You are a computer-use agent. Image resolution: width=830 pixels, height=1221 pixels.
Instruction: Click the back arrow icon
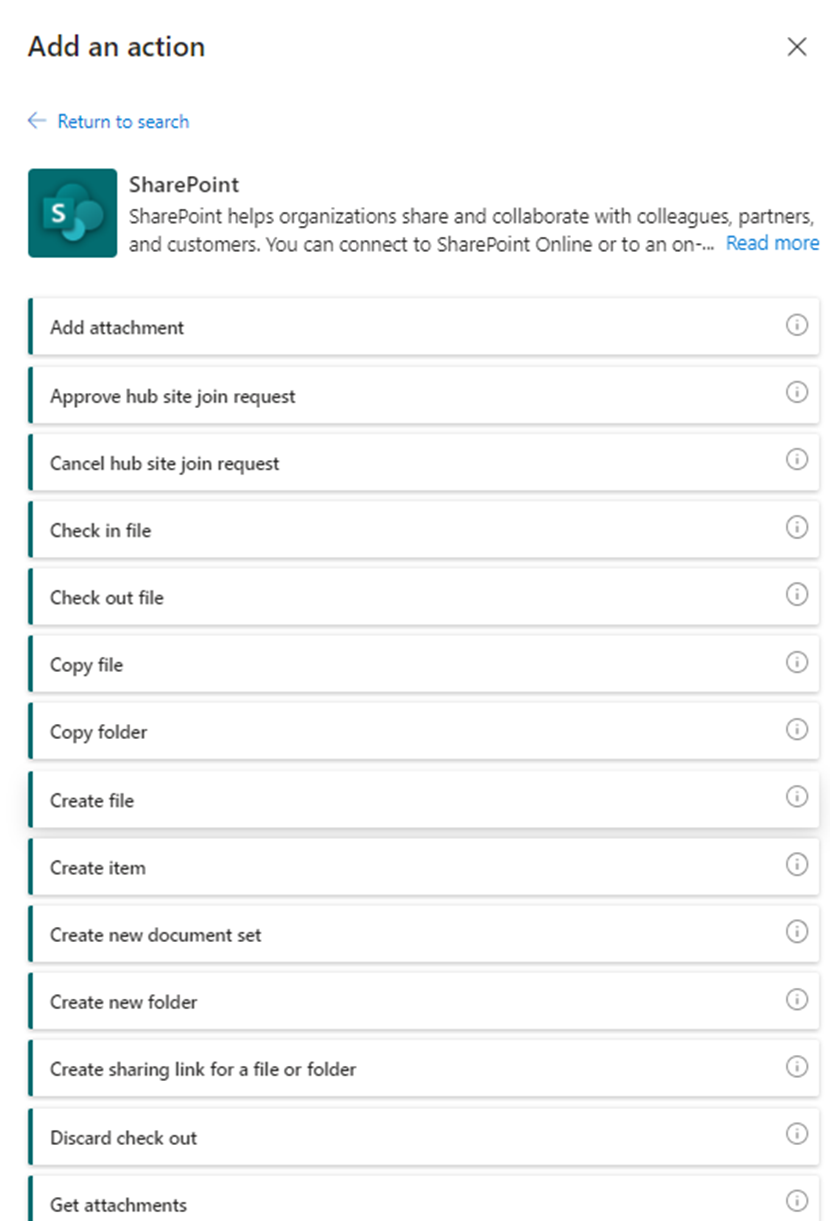(37, 121)
